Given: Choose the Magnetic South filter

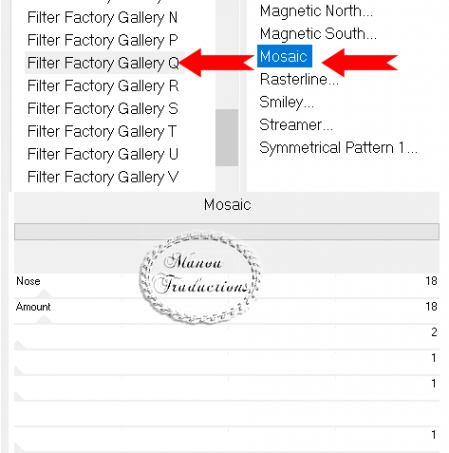Looking at the screenshot, I should click(318, 34).
